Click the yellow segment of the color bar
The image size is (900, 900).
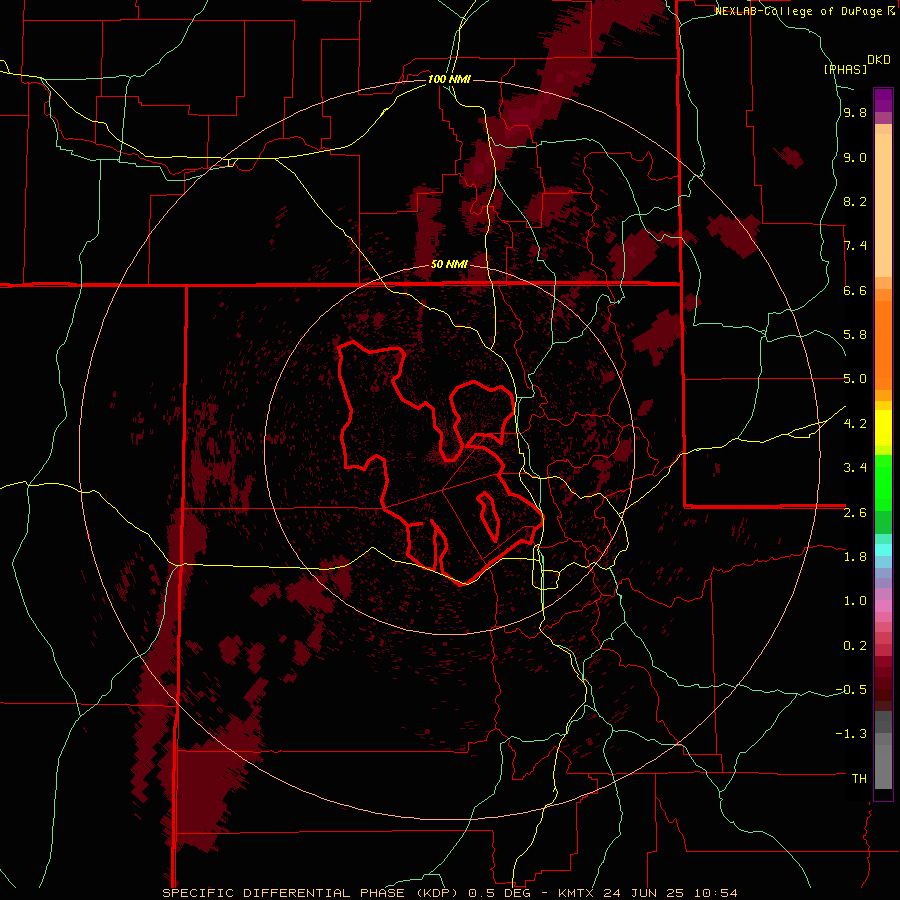[883, 428]
